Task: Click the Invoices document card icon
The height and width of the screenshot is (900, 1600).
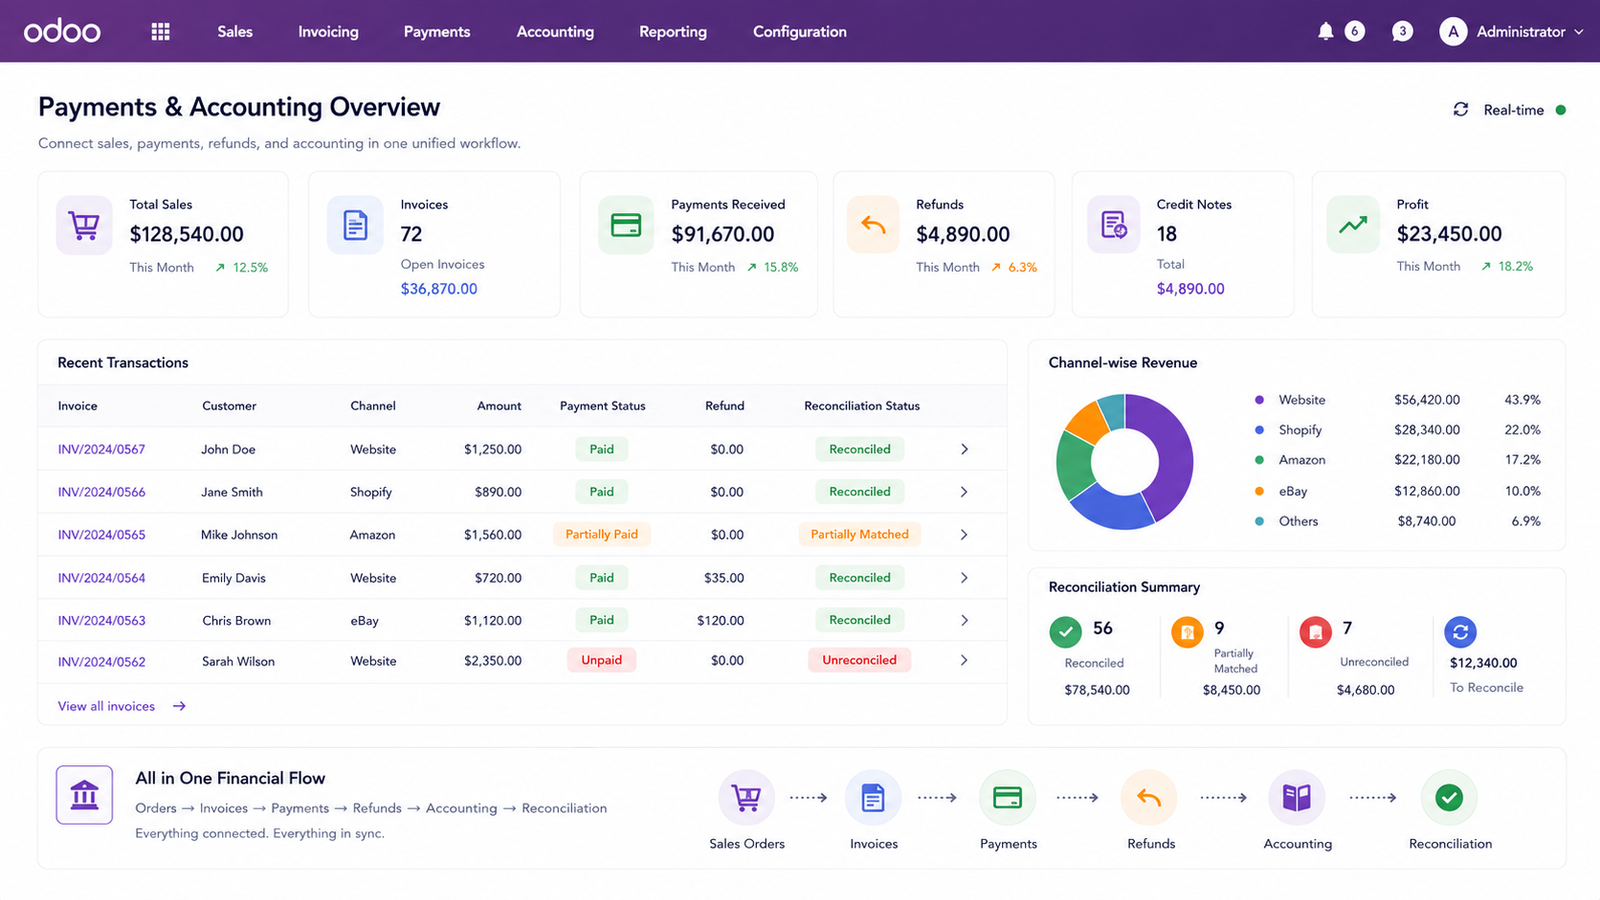Action: 355,225
